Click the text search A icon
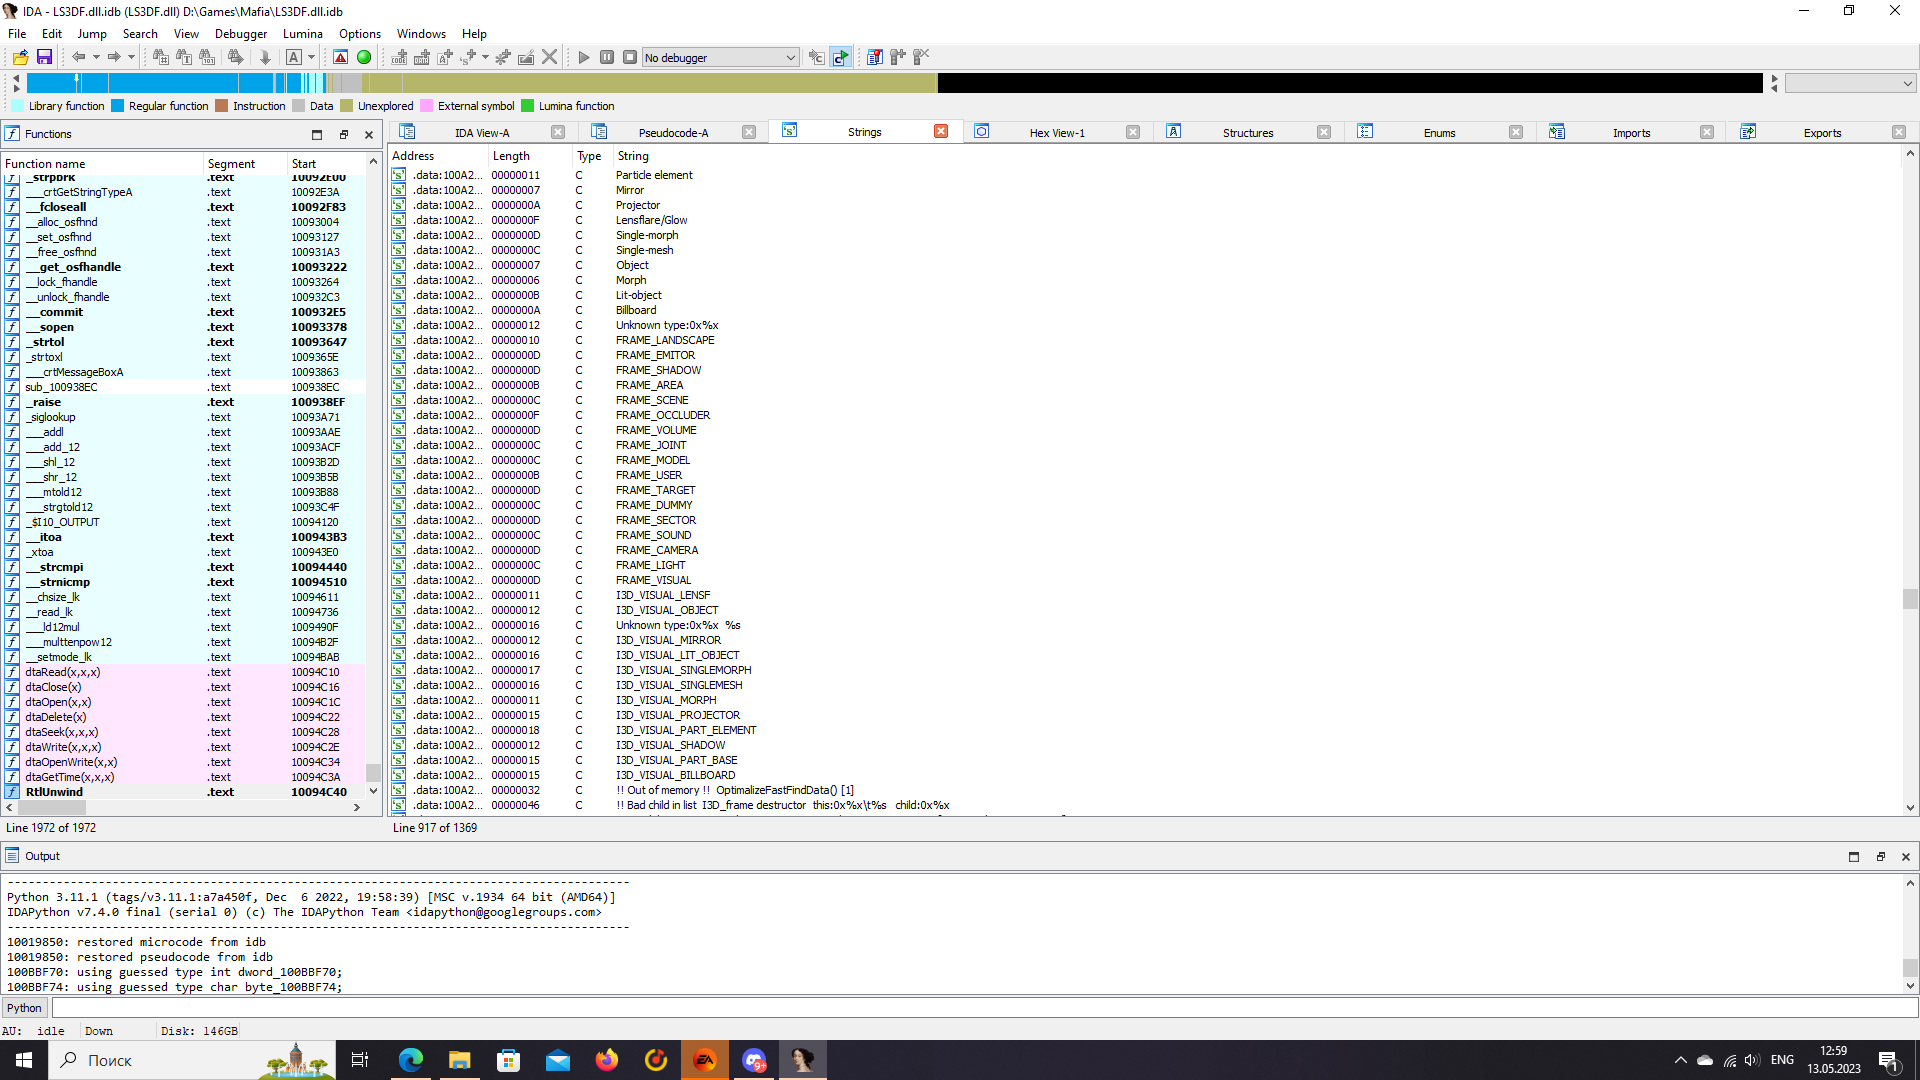This screenshot has height=1080, width=1920. (294, 57)
